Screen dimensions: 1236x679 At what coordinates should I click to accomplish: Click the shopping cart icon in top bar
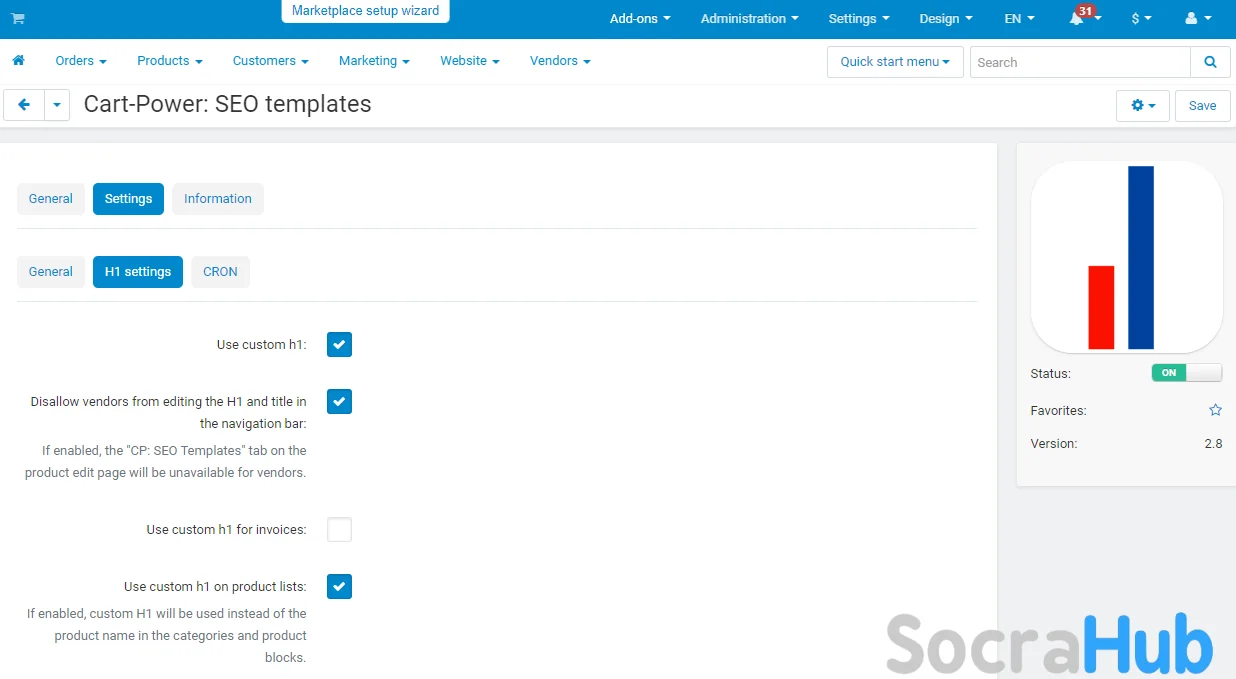(18, 18)
